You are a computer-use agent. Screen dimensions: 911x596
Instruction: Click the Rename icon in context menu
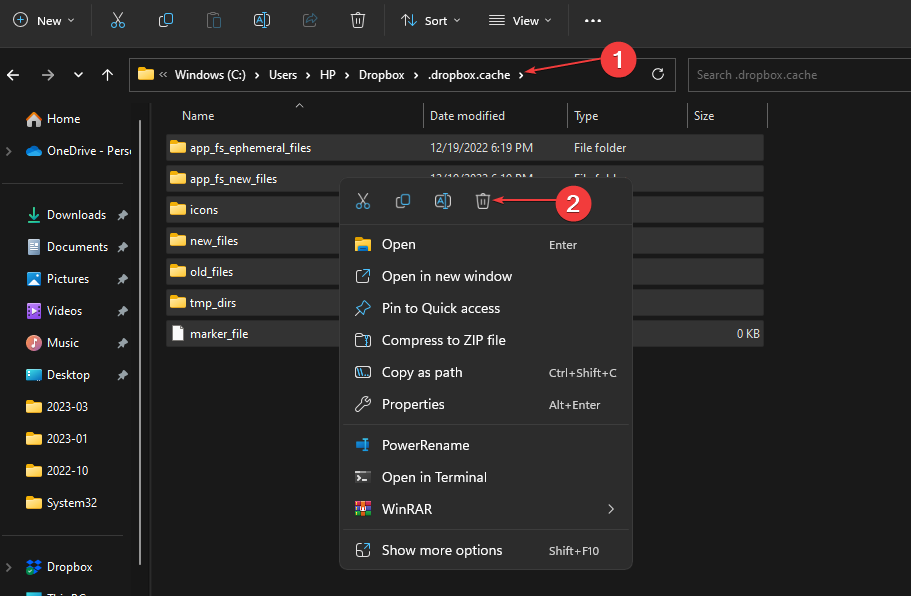coord(442,202)
